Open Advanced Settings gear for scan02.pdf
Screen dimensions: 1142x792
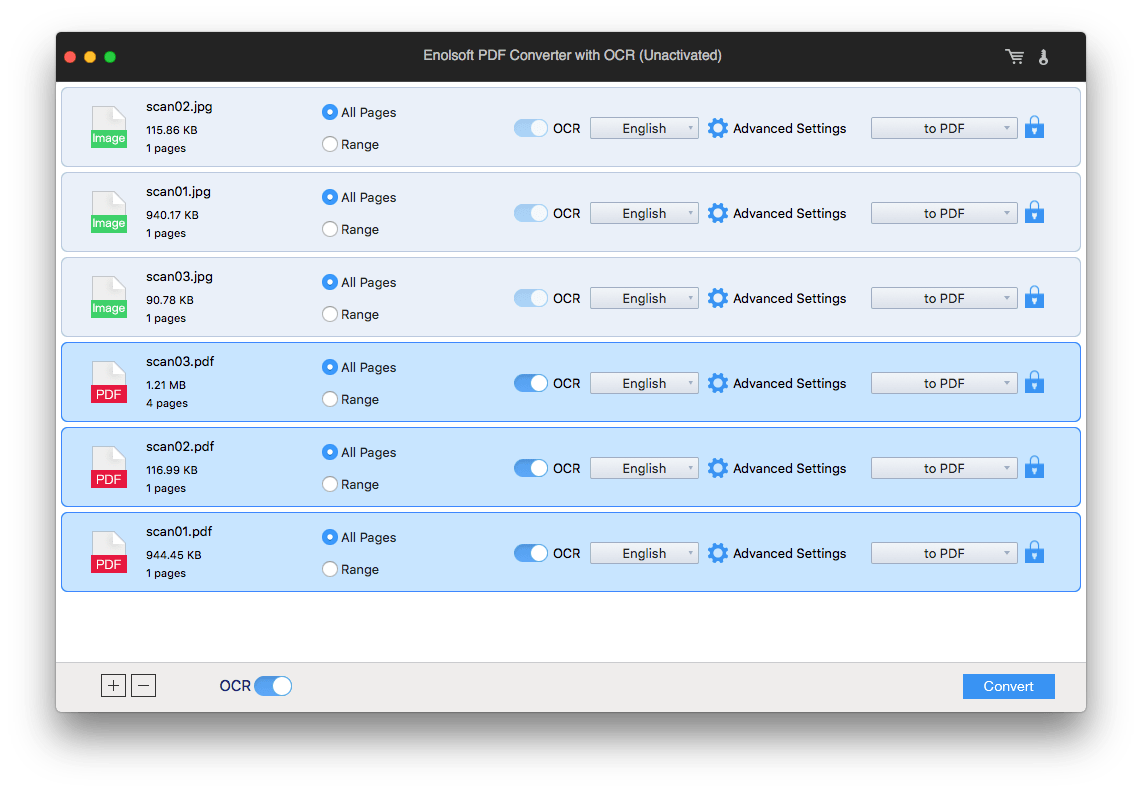[717, 468]
